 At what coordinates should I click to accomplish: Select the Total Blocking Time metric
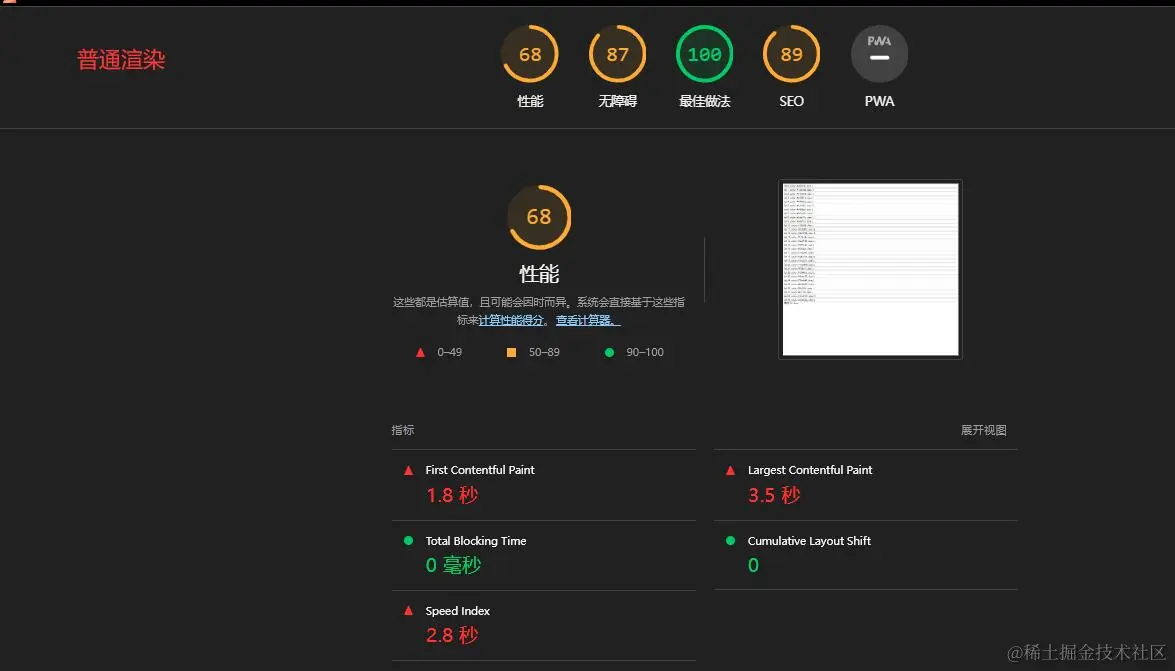pos(543,556)
